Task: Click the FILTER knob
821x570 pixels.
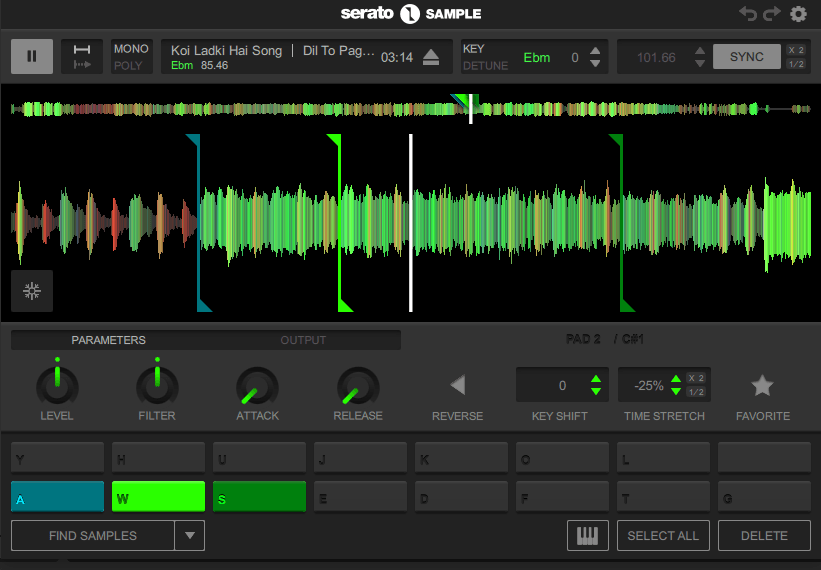Action: coord(157,387)
